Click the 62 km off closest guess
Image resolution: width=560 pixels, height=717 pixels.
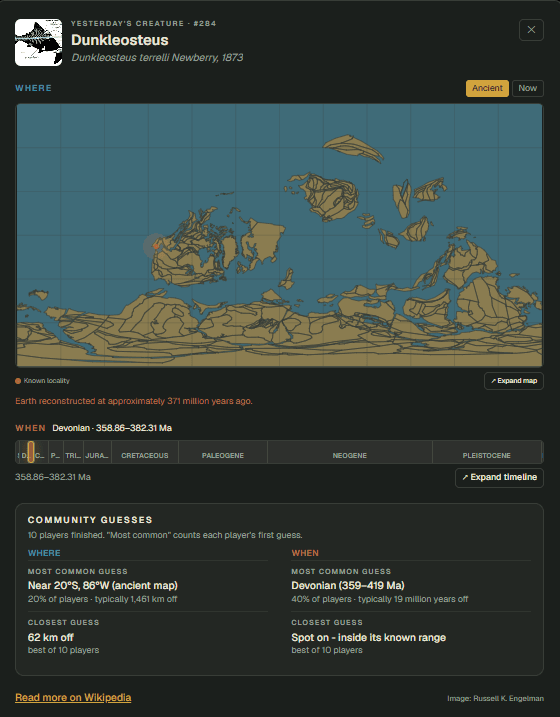tap(51, 637)
